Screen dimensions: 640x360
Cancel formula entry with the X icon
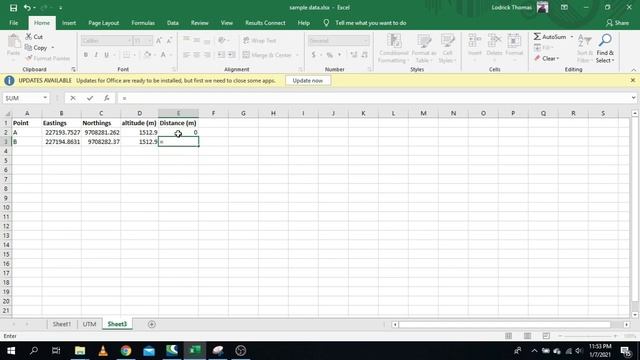coord(73,98)
